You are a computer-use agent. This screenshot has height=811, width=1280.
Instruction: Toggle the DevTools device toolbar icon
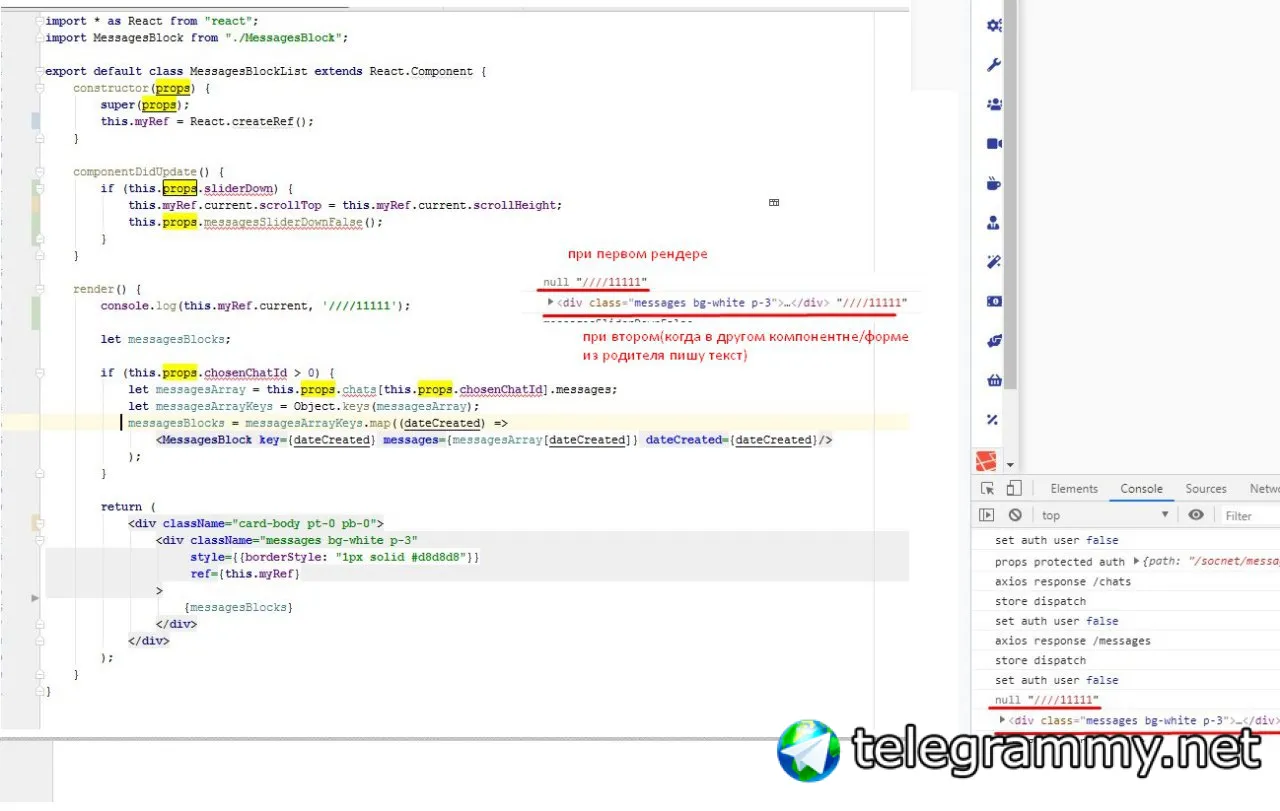coord(1013,489)
